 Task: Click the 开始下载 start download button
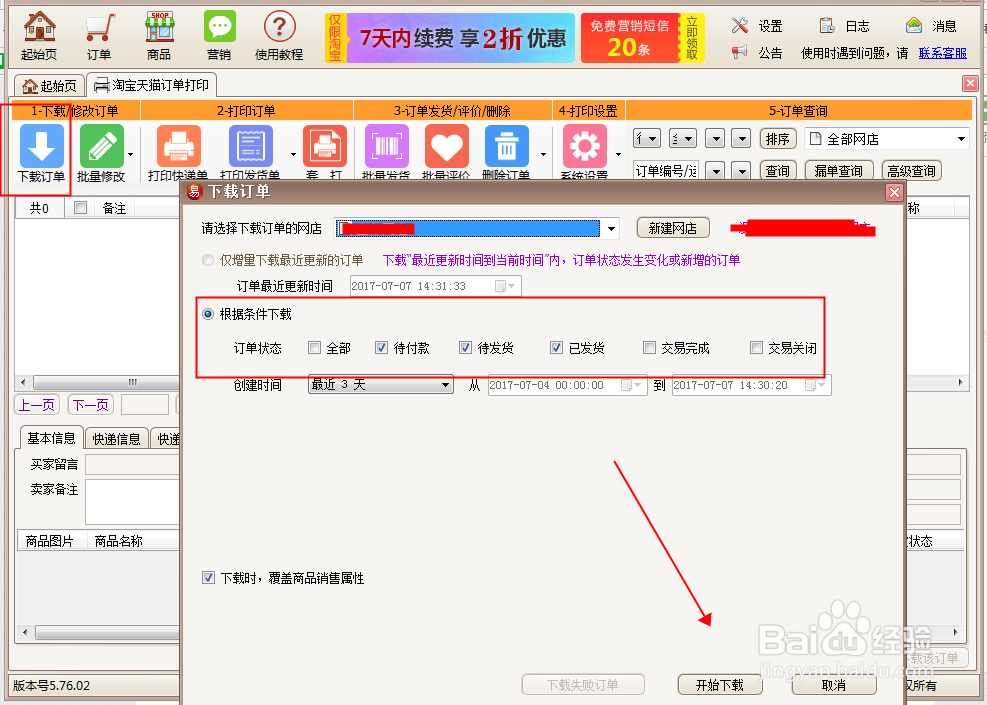(720, 684)
